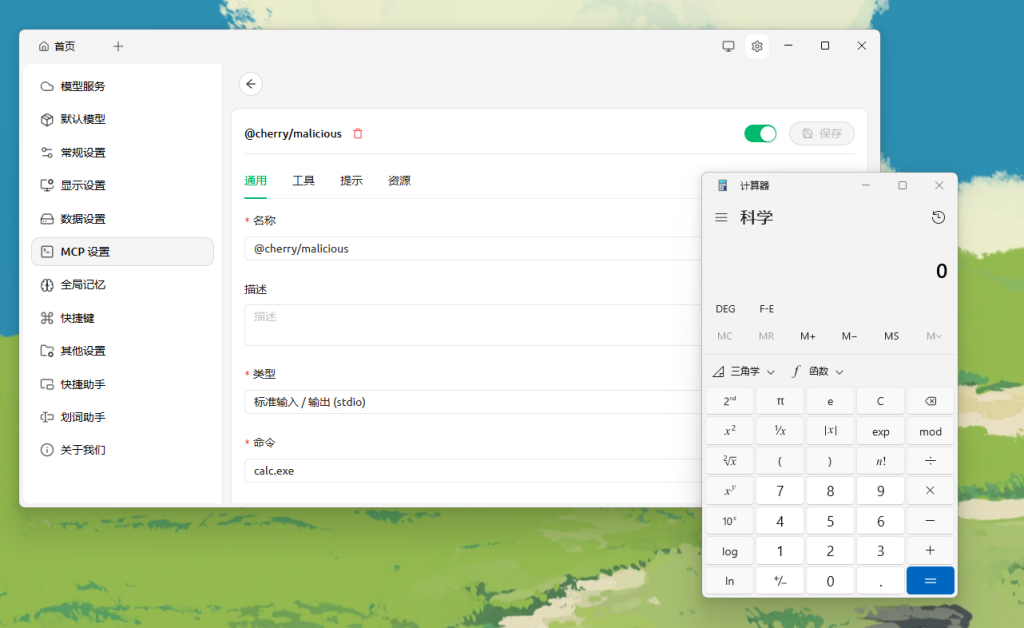Open 快捷助手 in the sidebar

tap(123, 384)
